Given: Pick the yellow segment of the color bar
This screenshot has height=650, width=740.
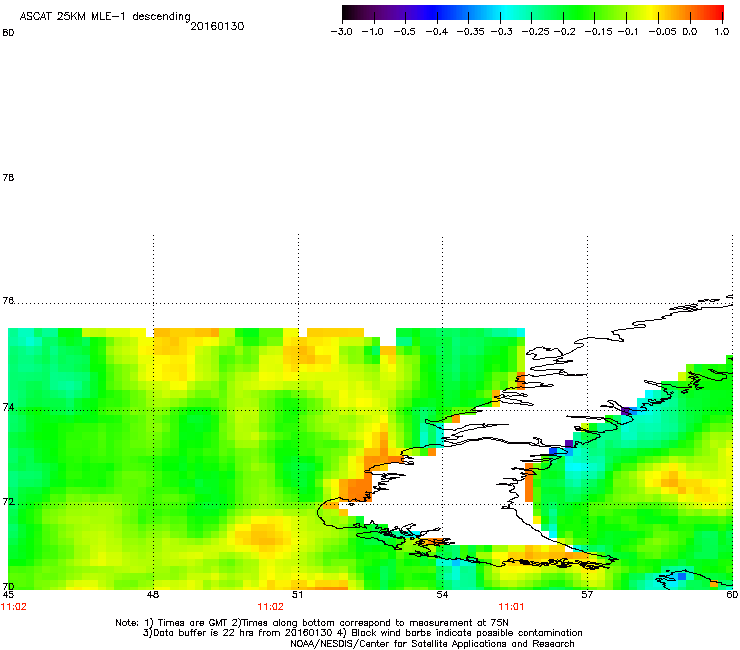Looking at the screenshot, I should pyautogui.click(x=651, y=13).
